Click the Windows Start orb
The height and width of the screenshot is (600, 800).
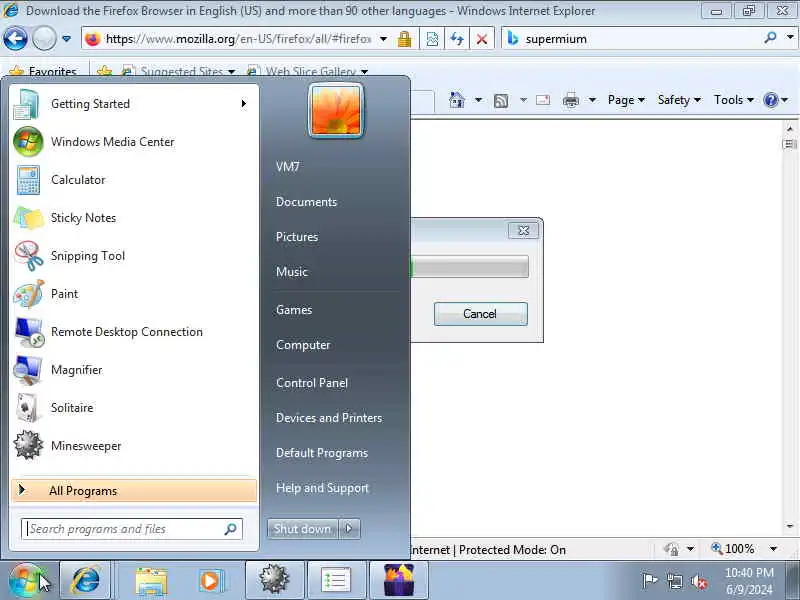pos(27,580)
